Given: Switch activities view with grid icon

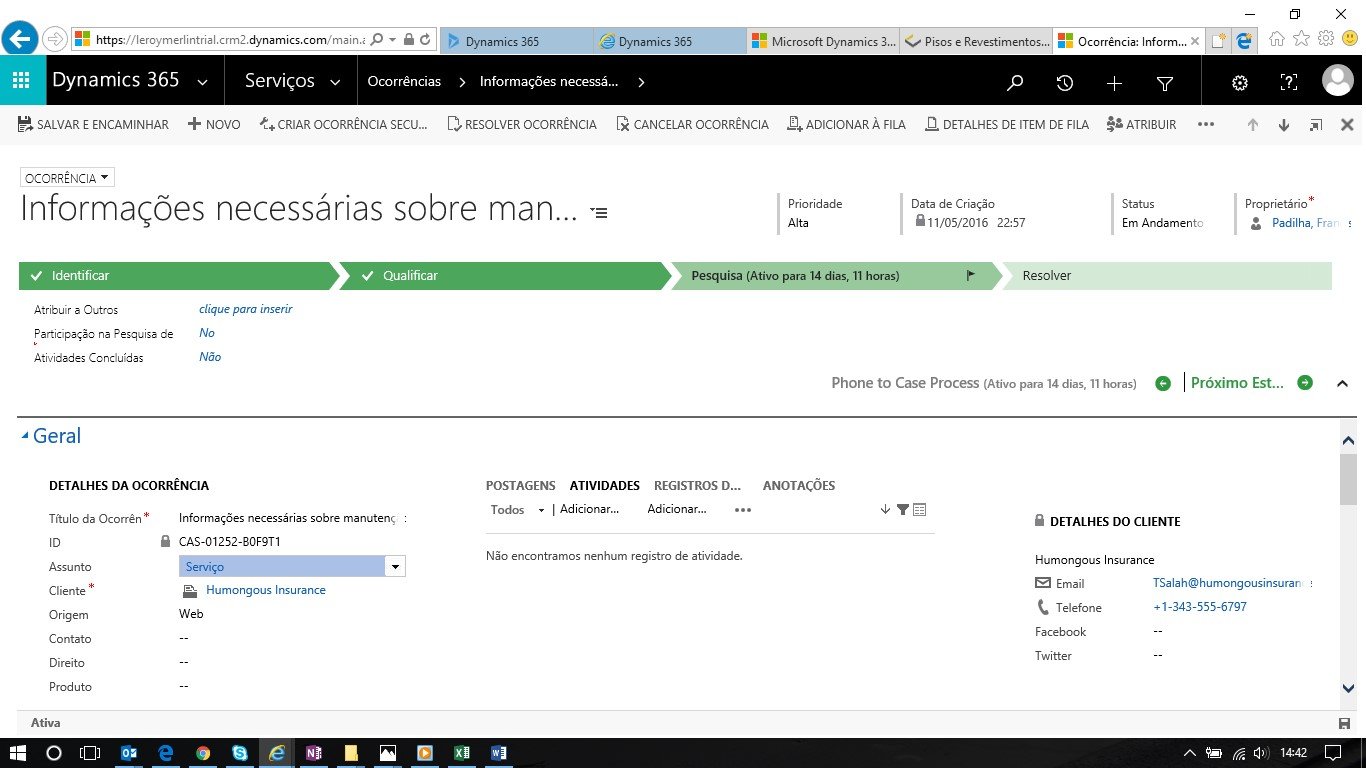Looking at the screenshot, I should [920, 510].
